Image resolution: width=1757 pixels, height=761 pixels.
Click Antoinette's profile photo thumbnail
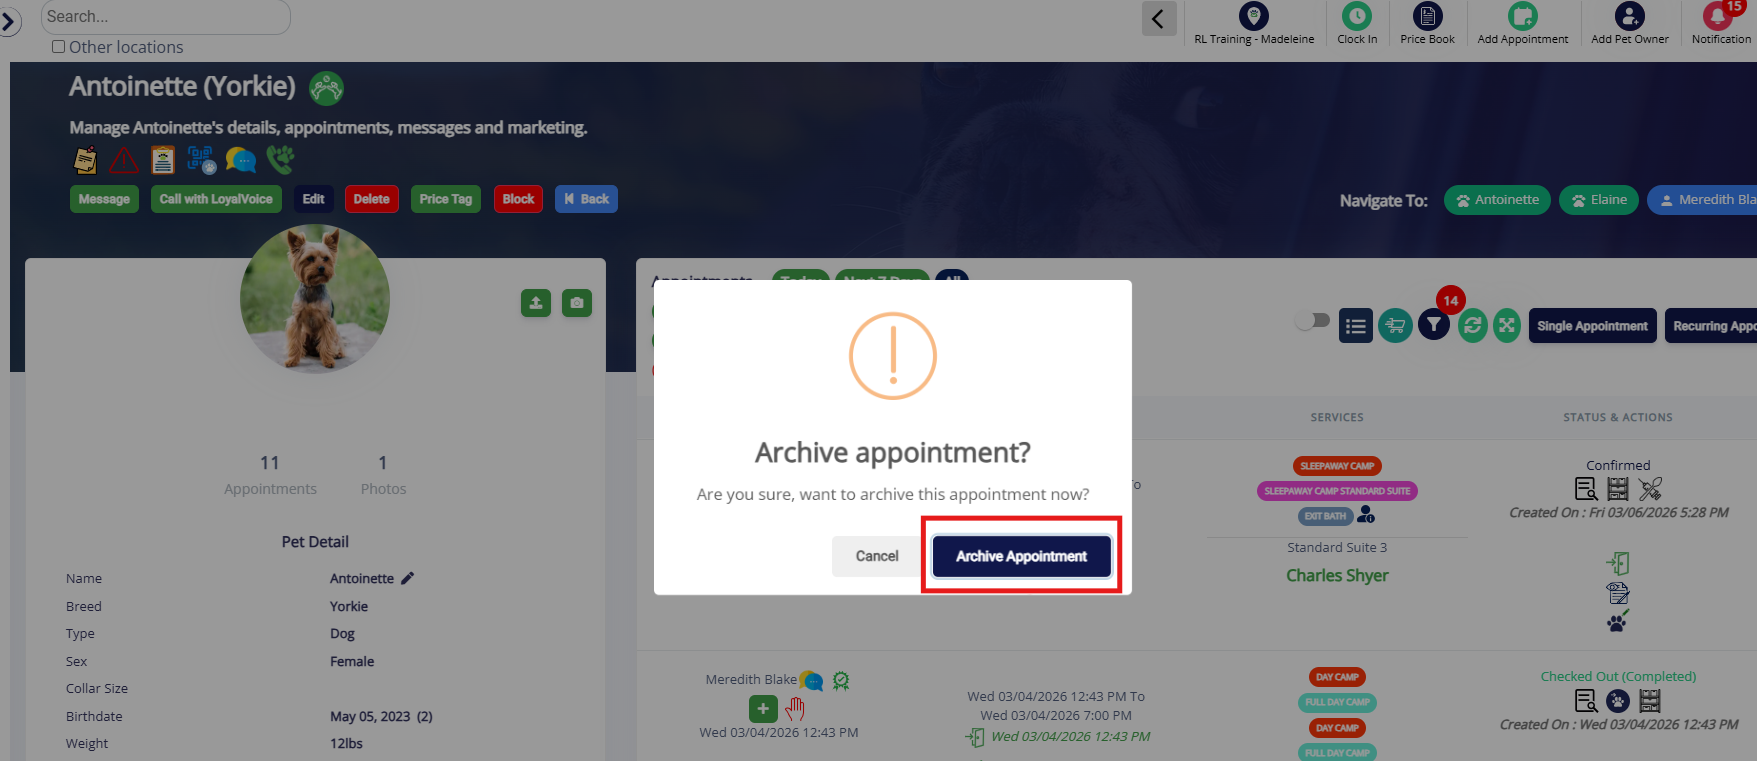coord(315,299)
